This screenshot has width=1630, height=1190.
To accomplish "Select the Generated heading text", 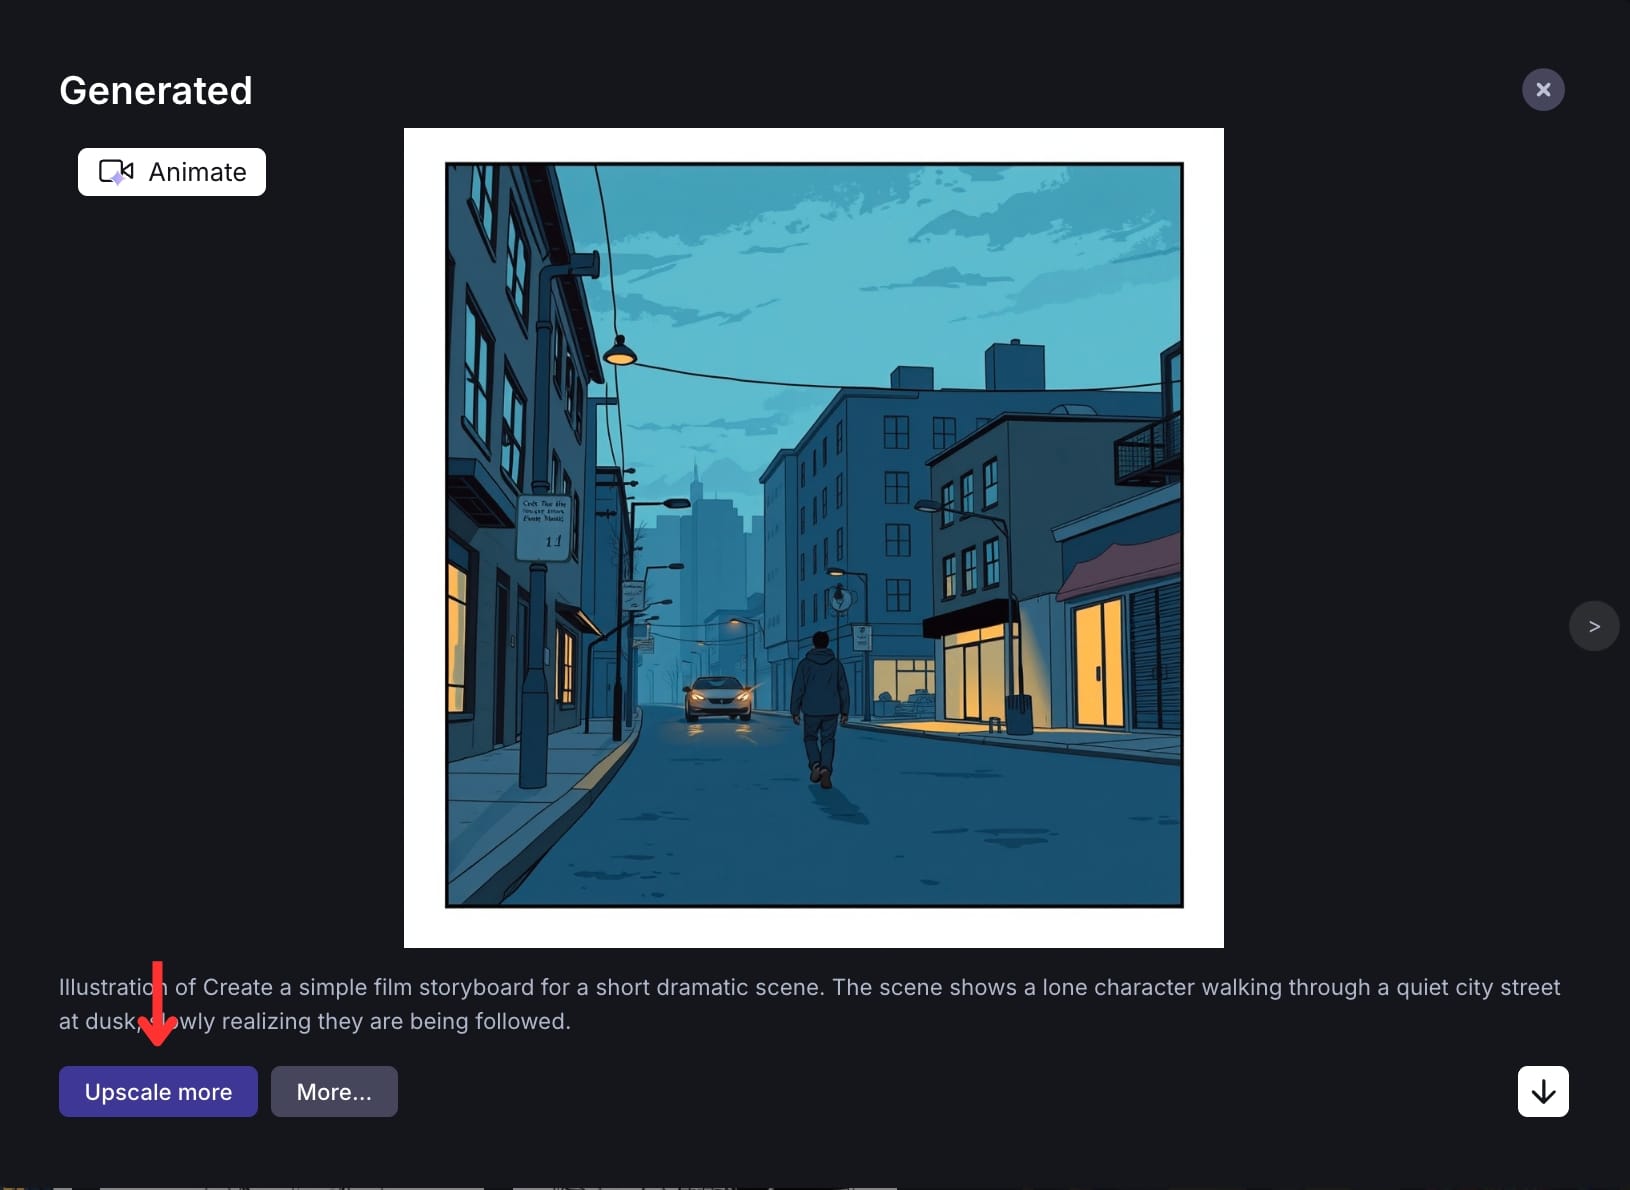I will pyautogui.click(x=156, y=91).
